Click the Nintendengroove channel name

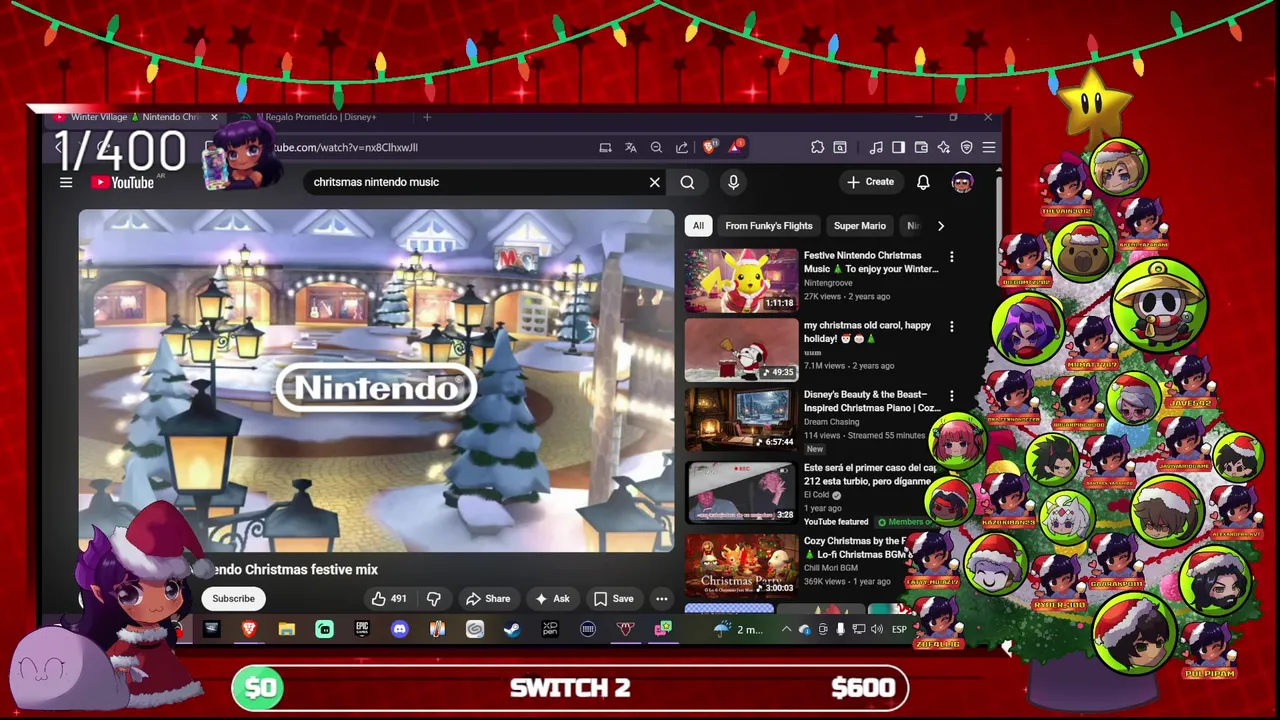[x=828, y=283]
